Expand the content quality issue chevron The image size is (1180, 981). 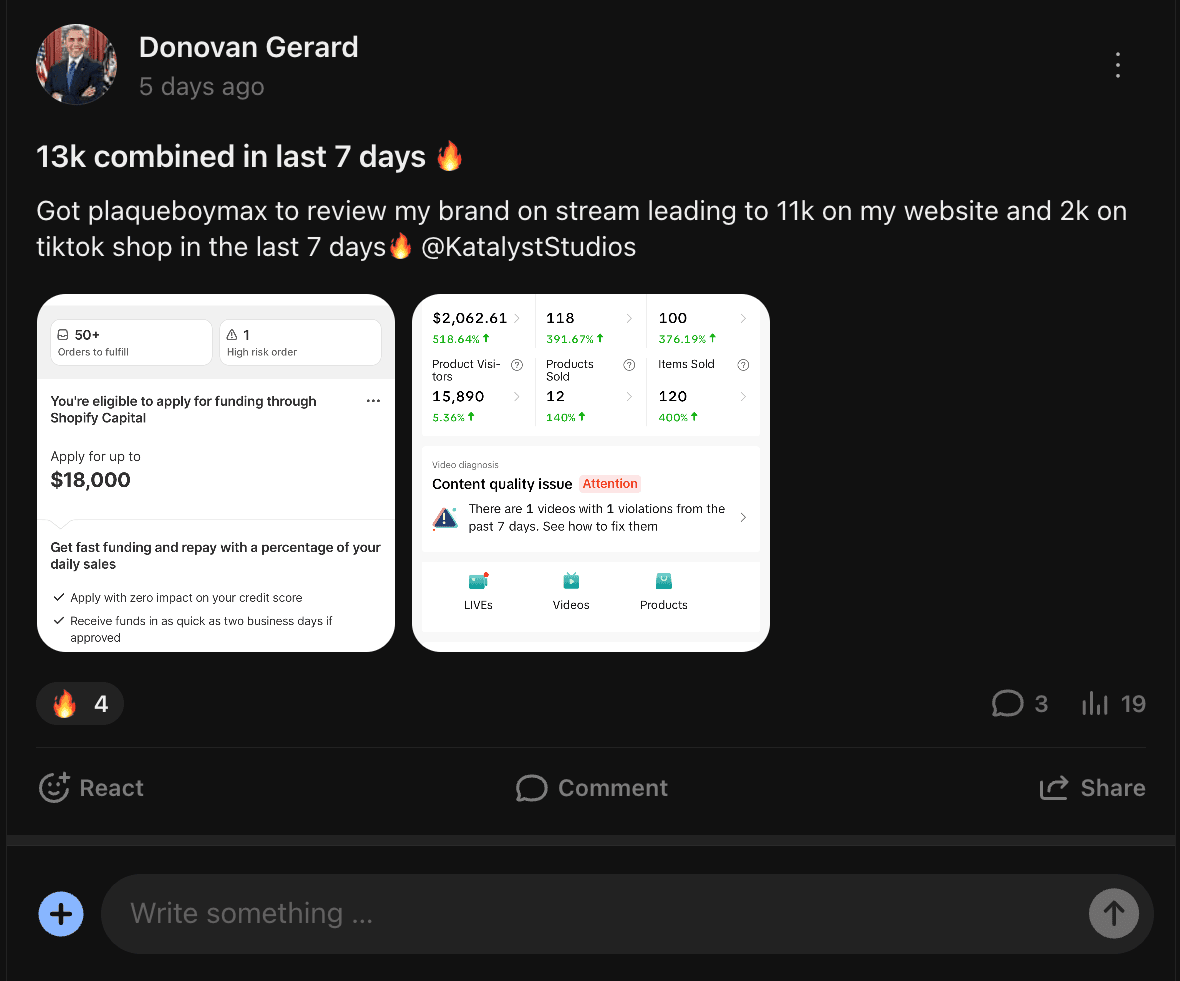point(742,518)
